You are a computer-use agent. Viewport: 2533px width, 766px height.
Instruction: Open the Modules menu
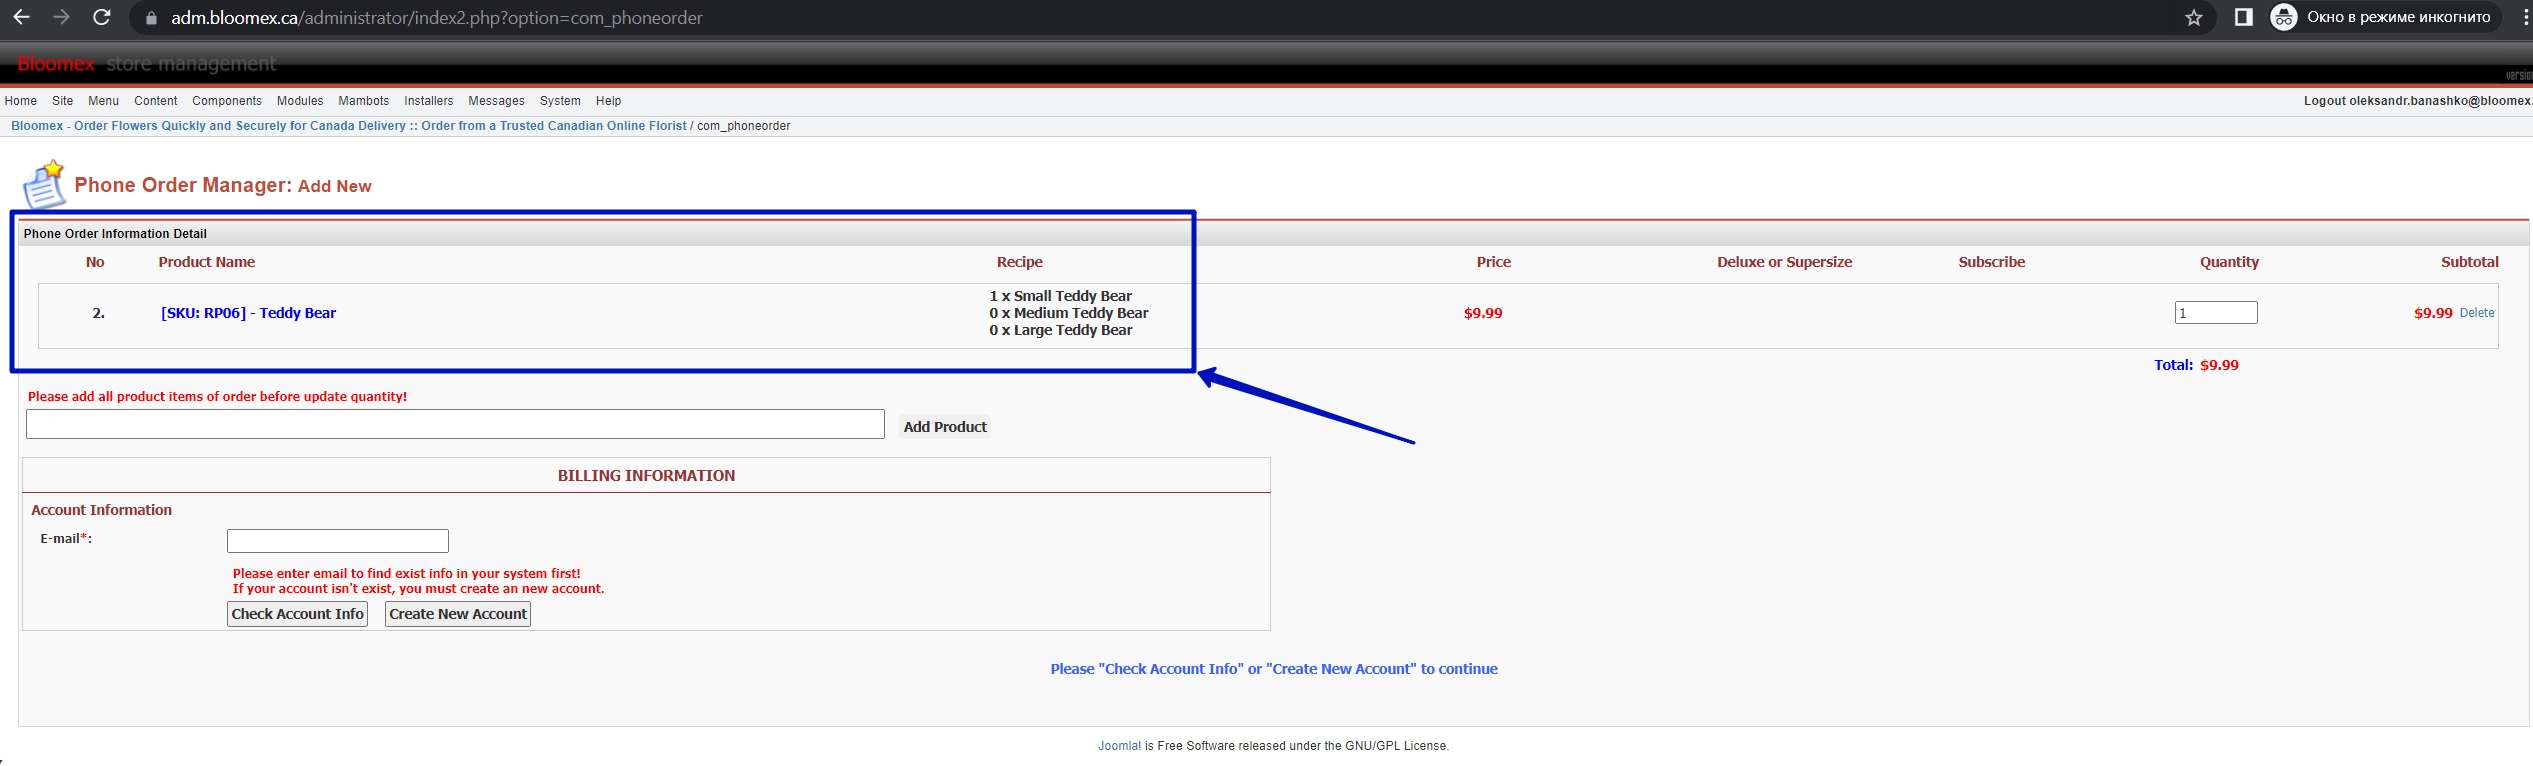pos(300,101)
